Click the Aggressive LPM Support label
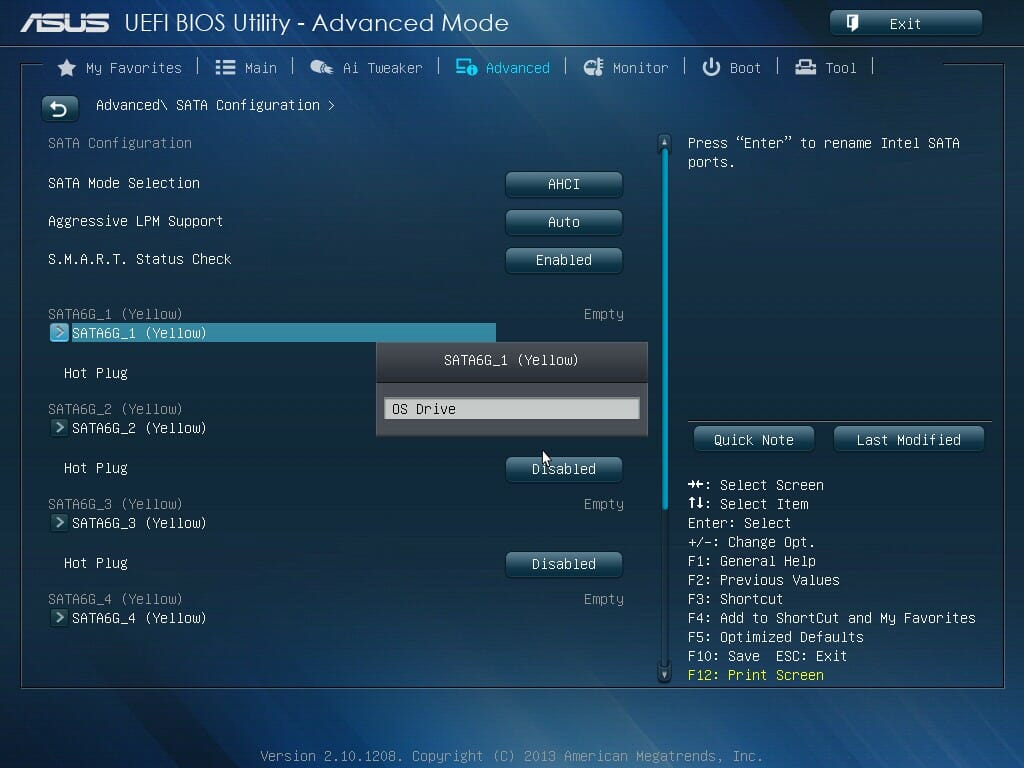 pyautogui.click(x=136, y=221)
